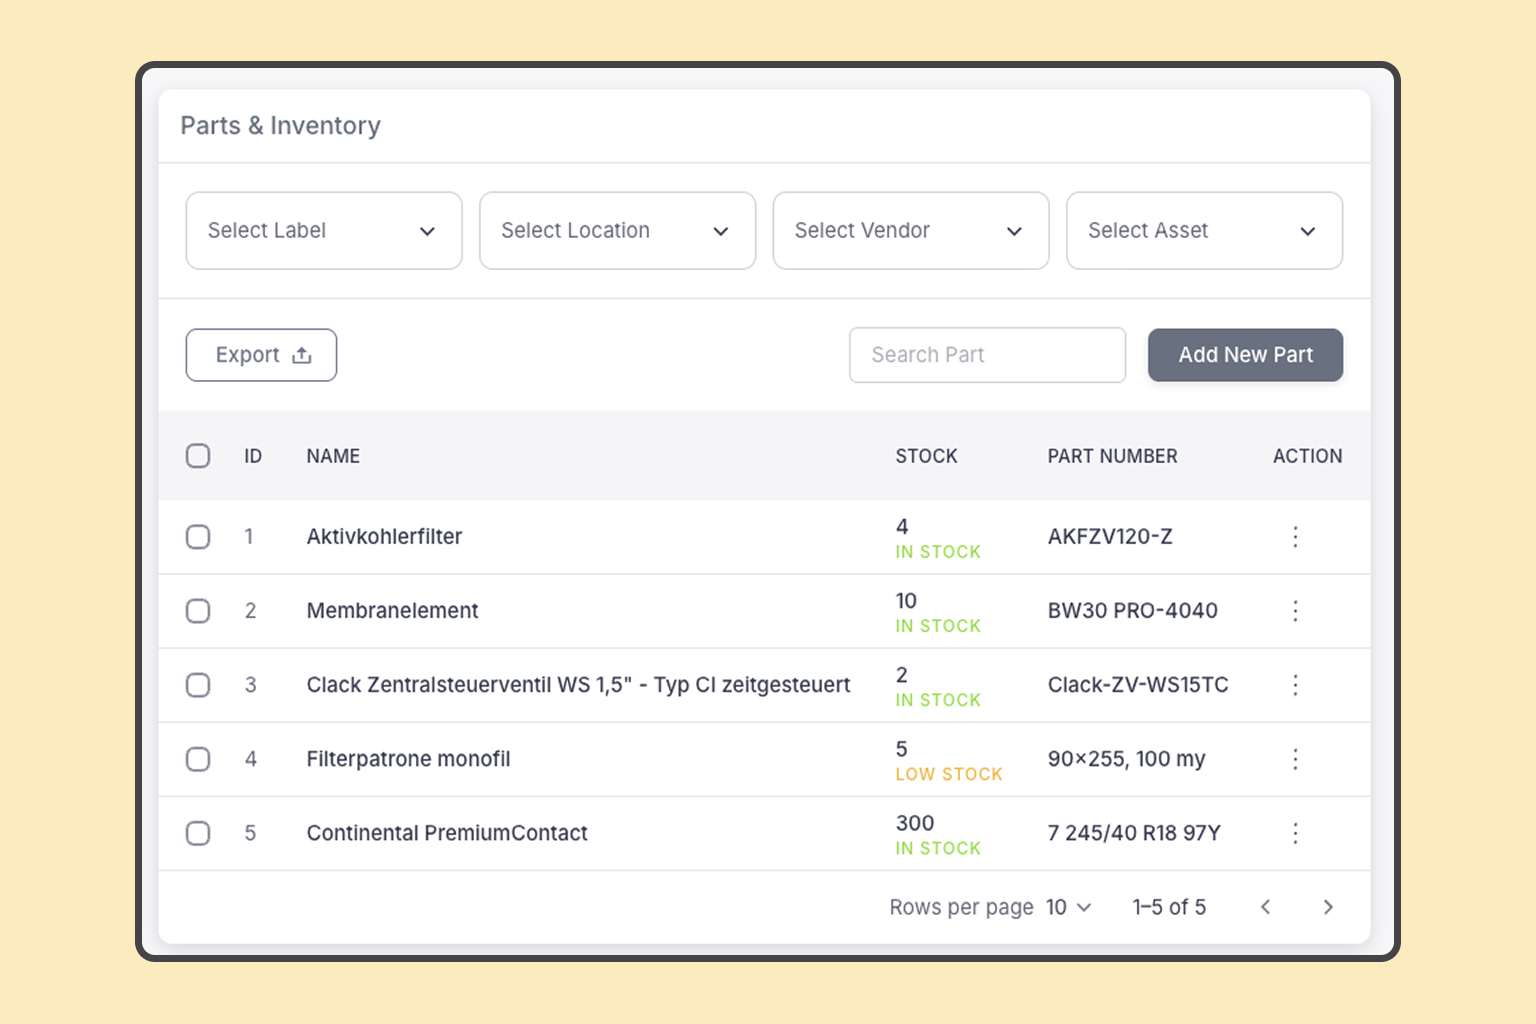Click the stock value 300
Image resolution: width=1536 pixels, height=1024 pixels.
pos(915,823)
